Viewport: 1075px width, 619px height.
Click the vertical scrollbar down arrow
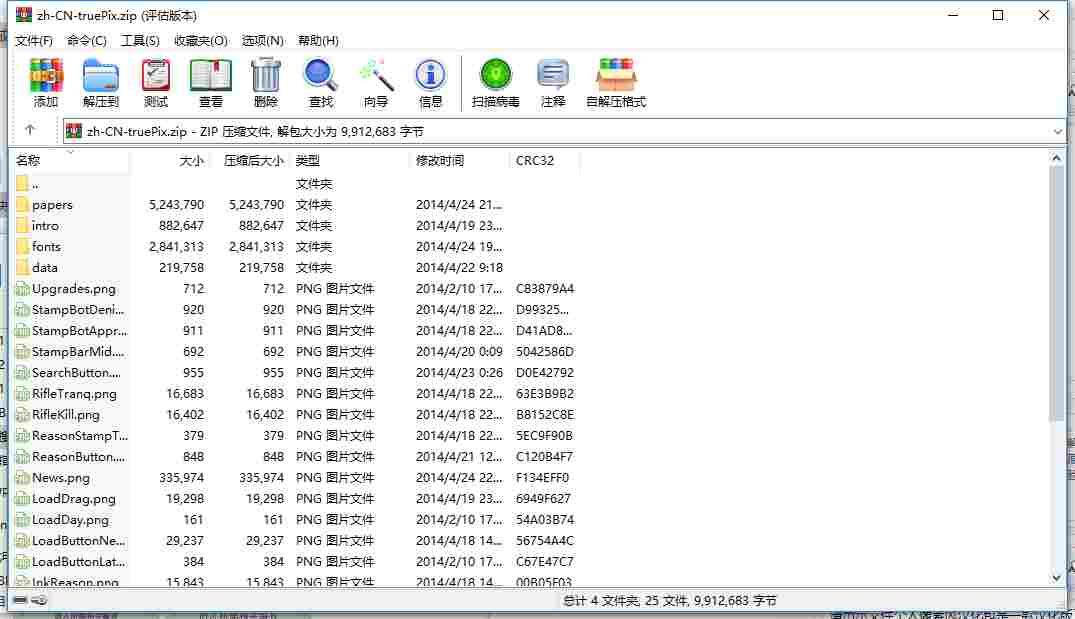point(1056,578)
